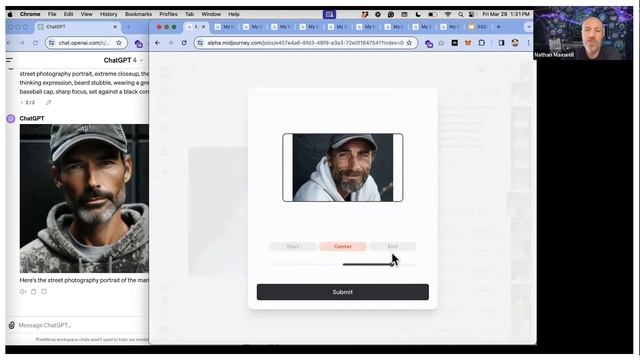Select the Center alignment option
This screenshot has width=640, height=360.
[x=342, y=246]
